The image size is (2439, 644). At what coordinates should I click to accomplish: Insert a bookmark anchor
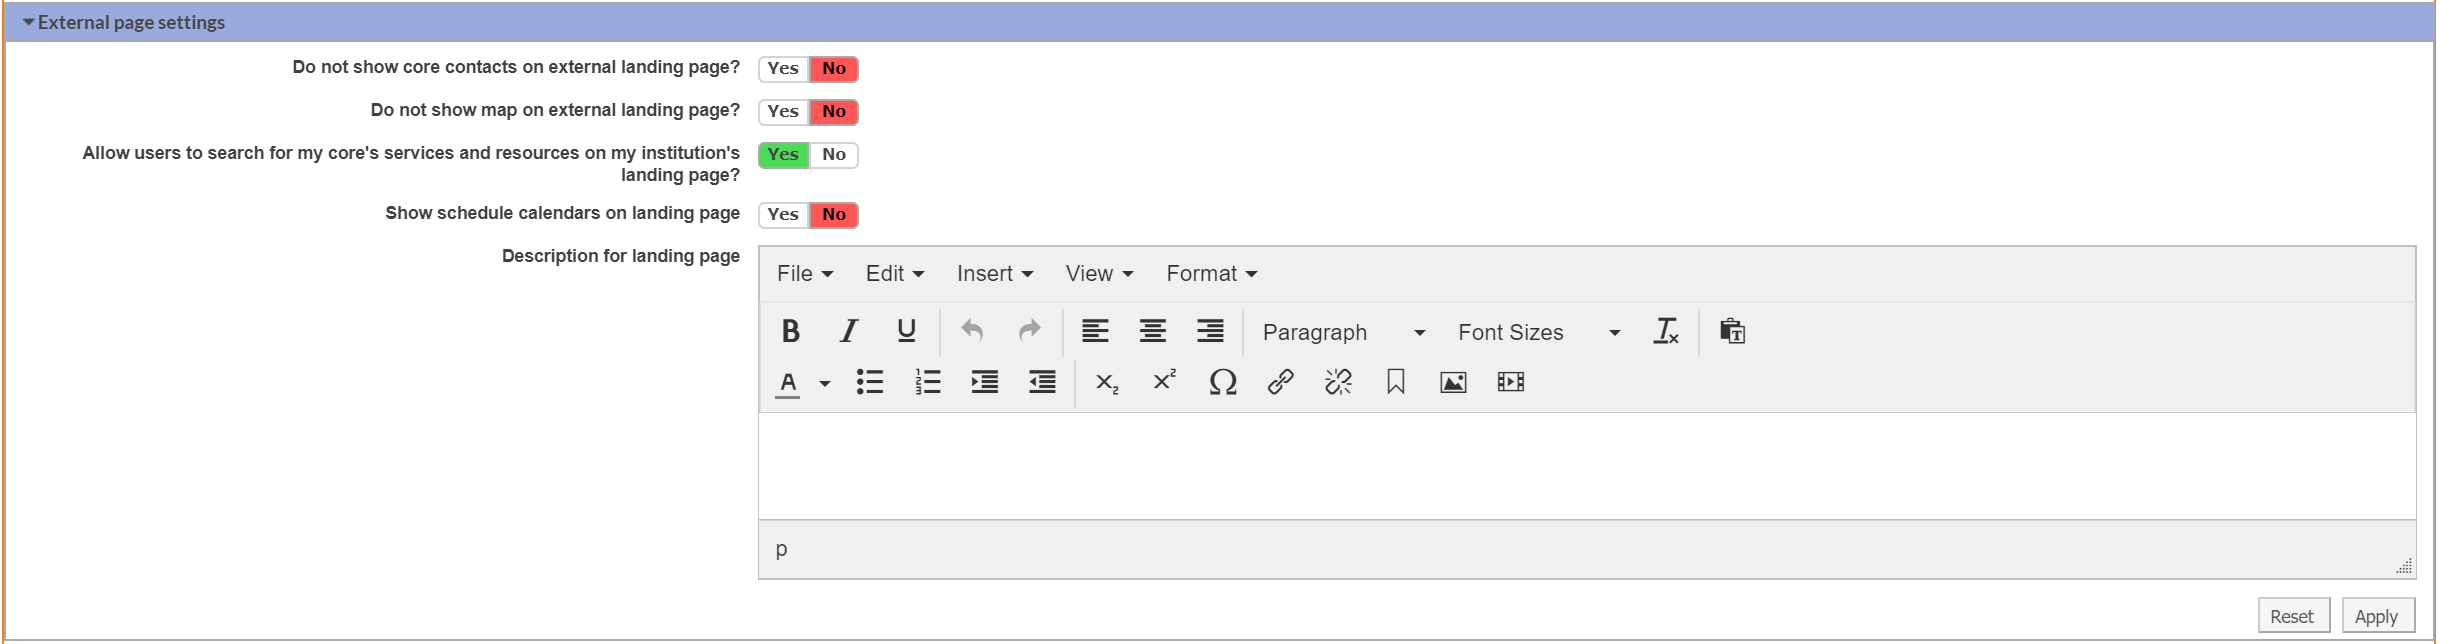(x=1395, y=382)
